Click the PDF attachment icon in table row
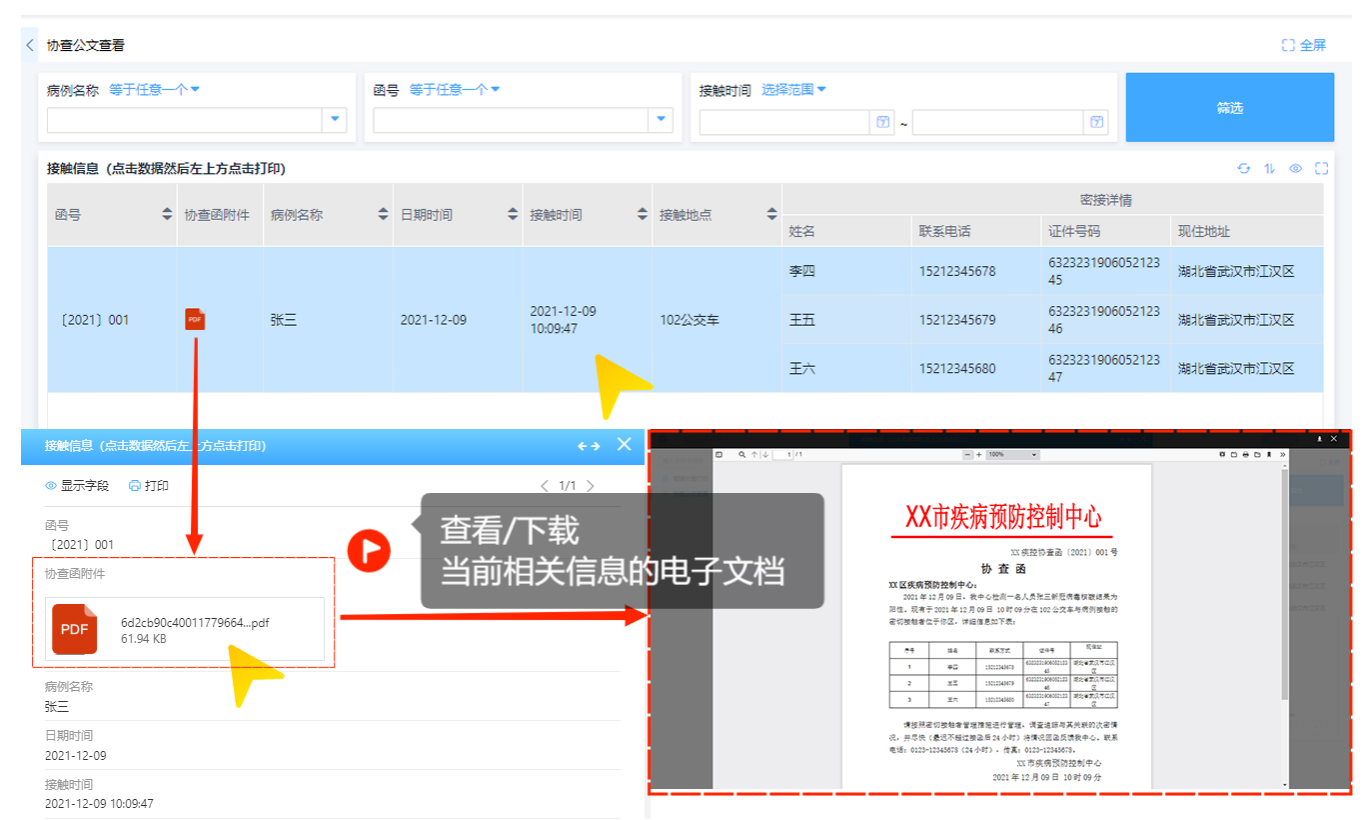Viewport: 1367px width, 820px height. 195,319
